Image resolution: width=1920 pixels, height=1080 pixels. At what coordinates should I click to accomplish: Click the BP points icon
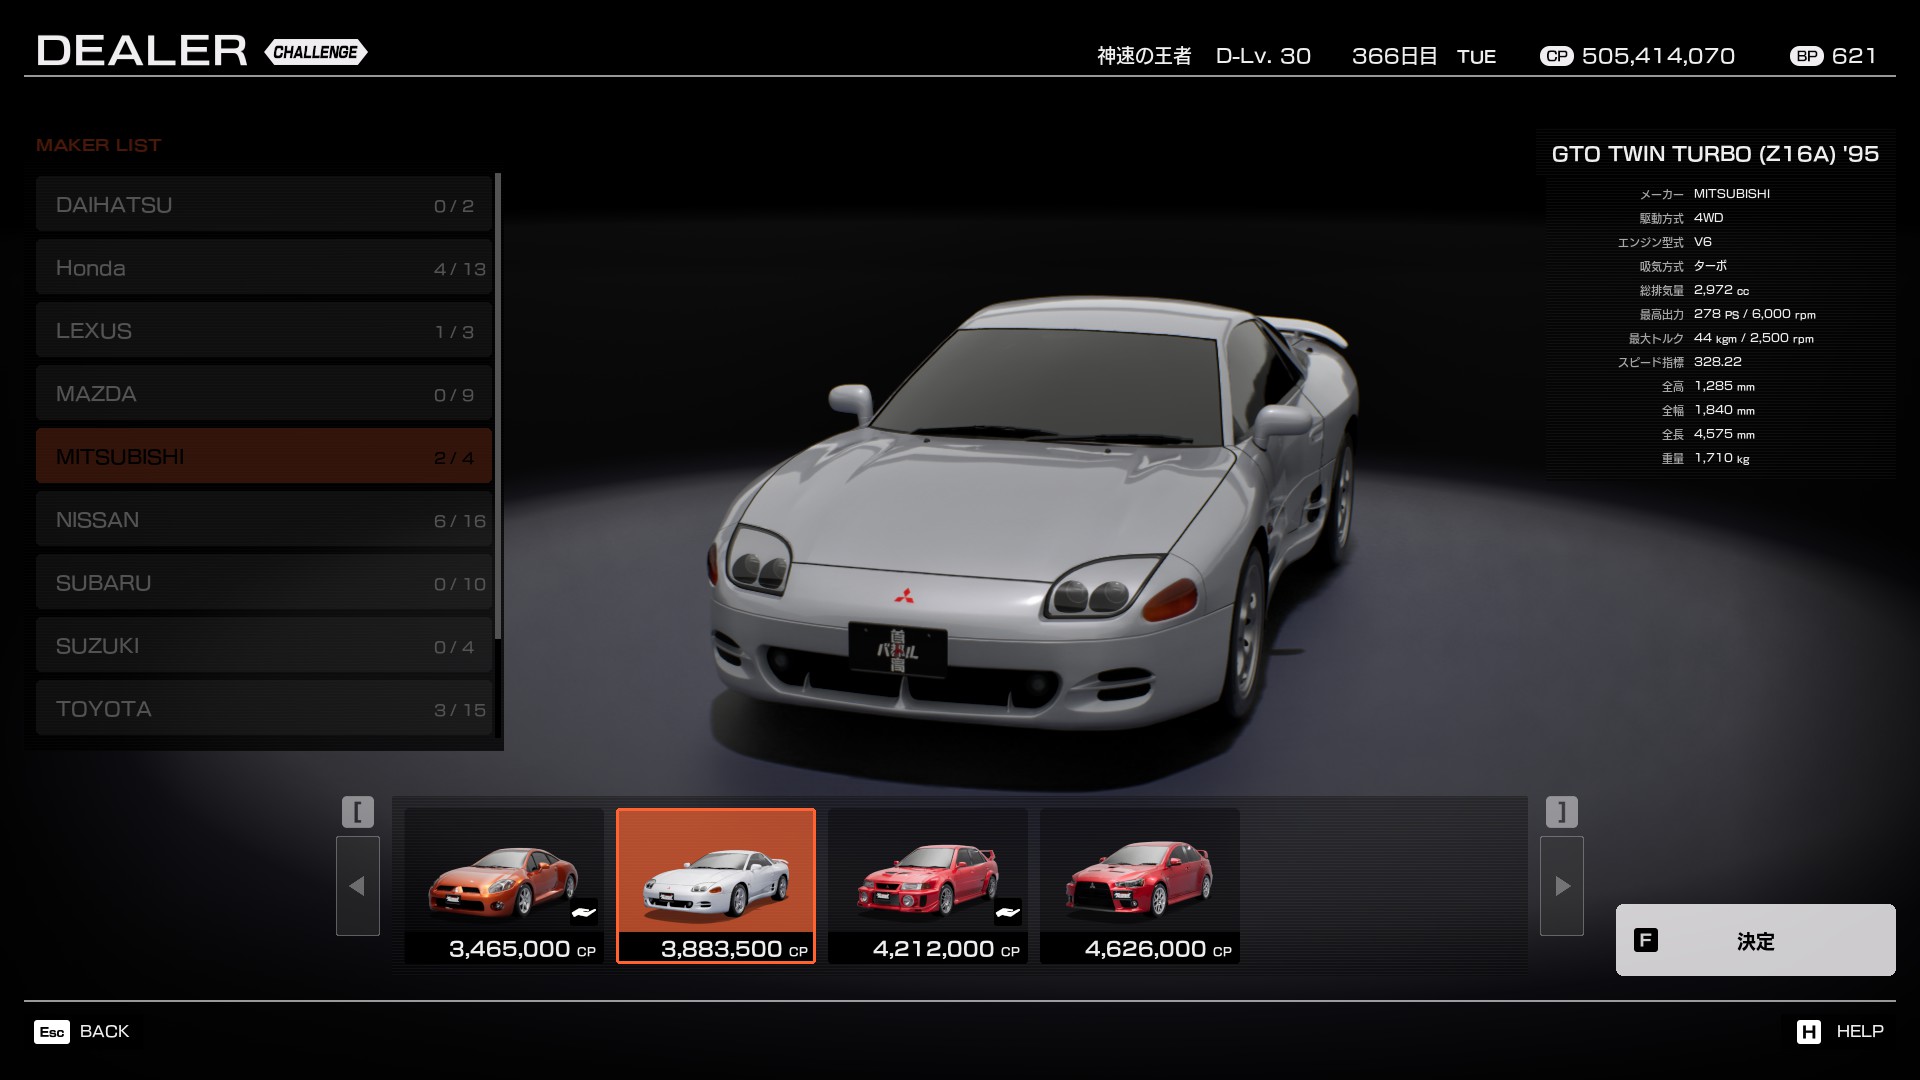pos(1806,56)
